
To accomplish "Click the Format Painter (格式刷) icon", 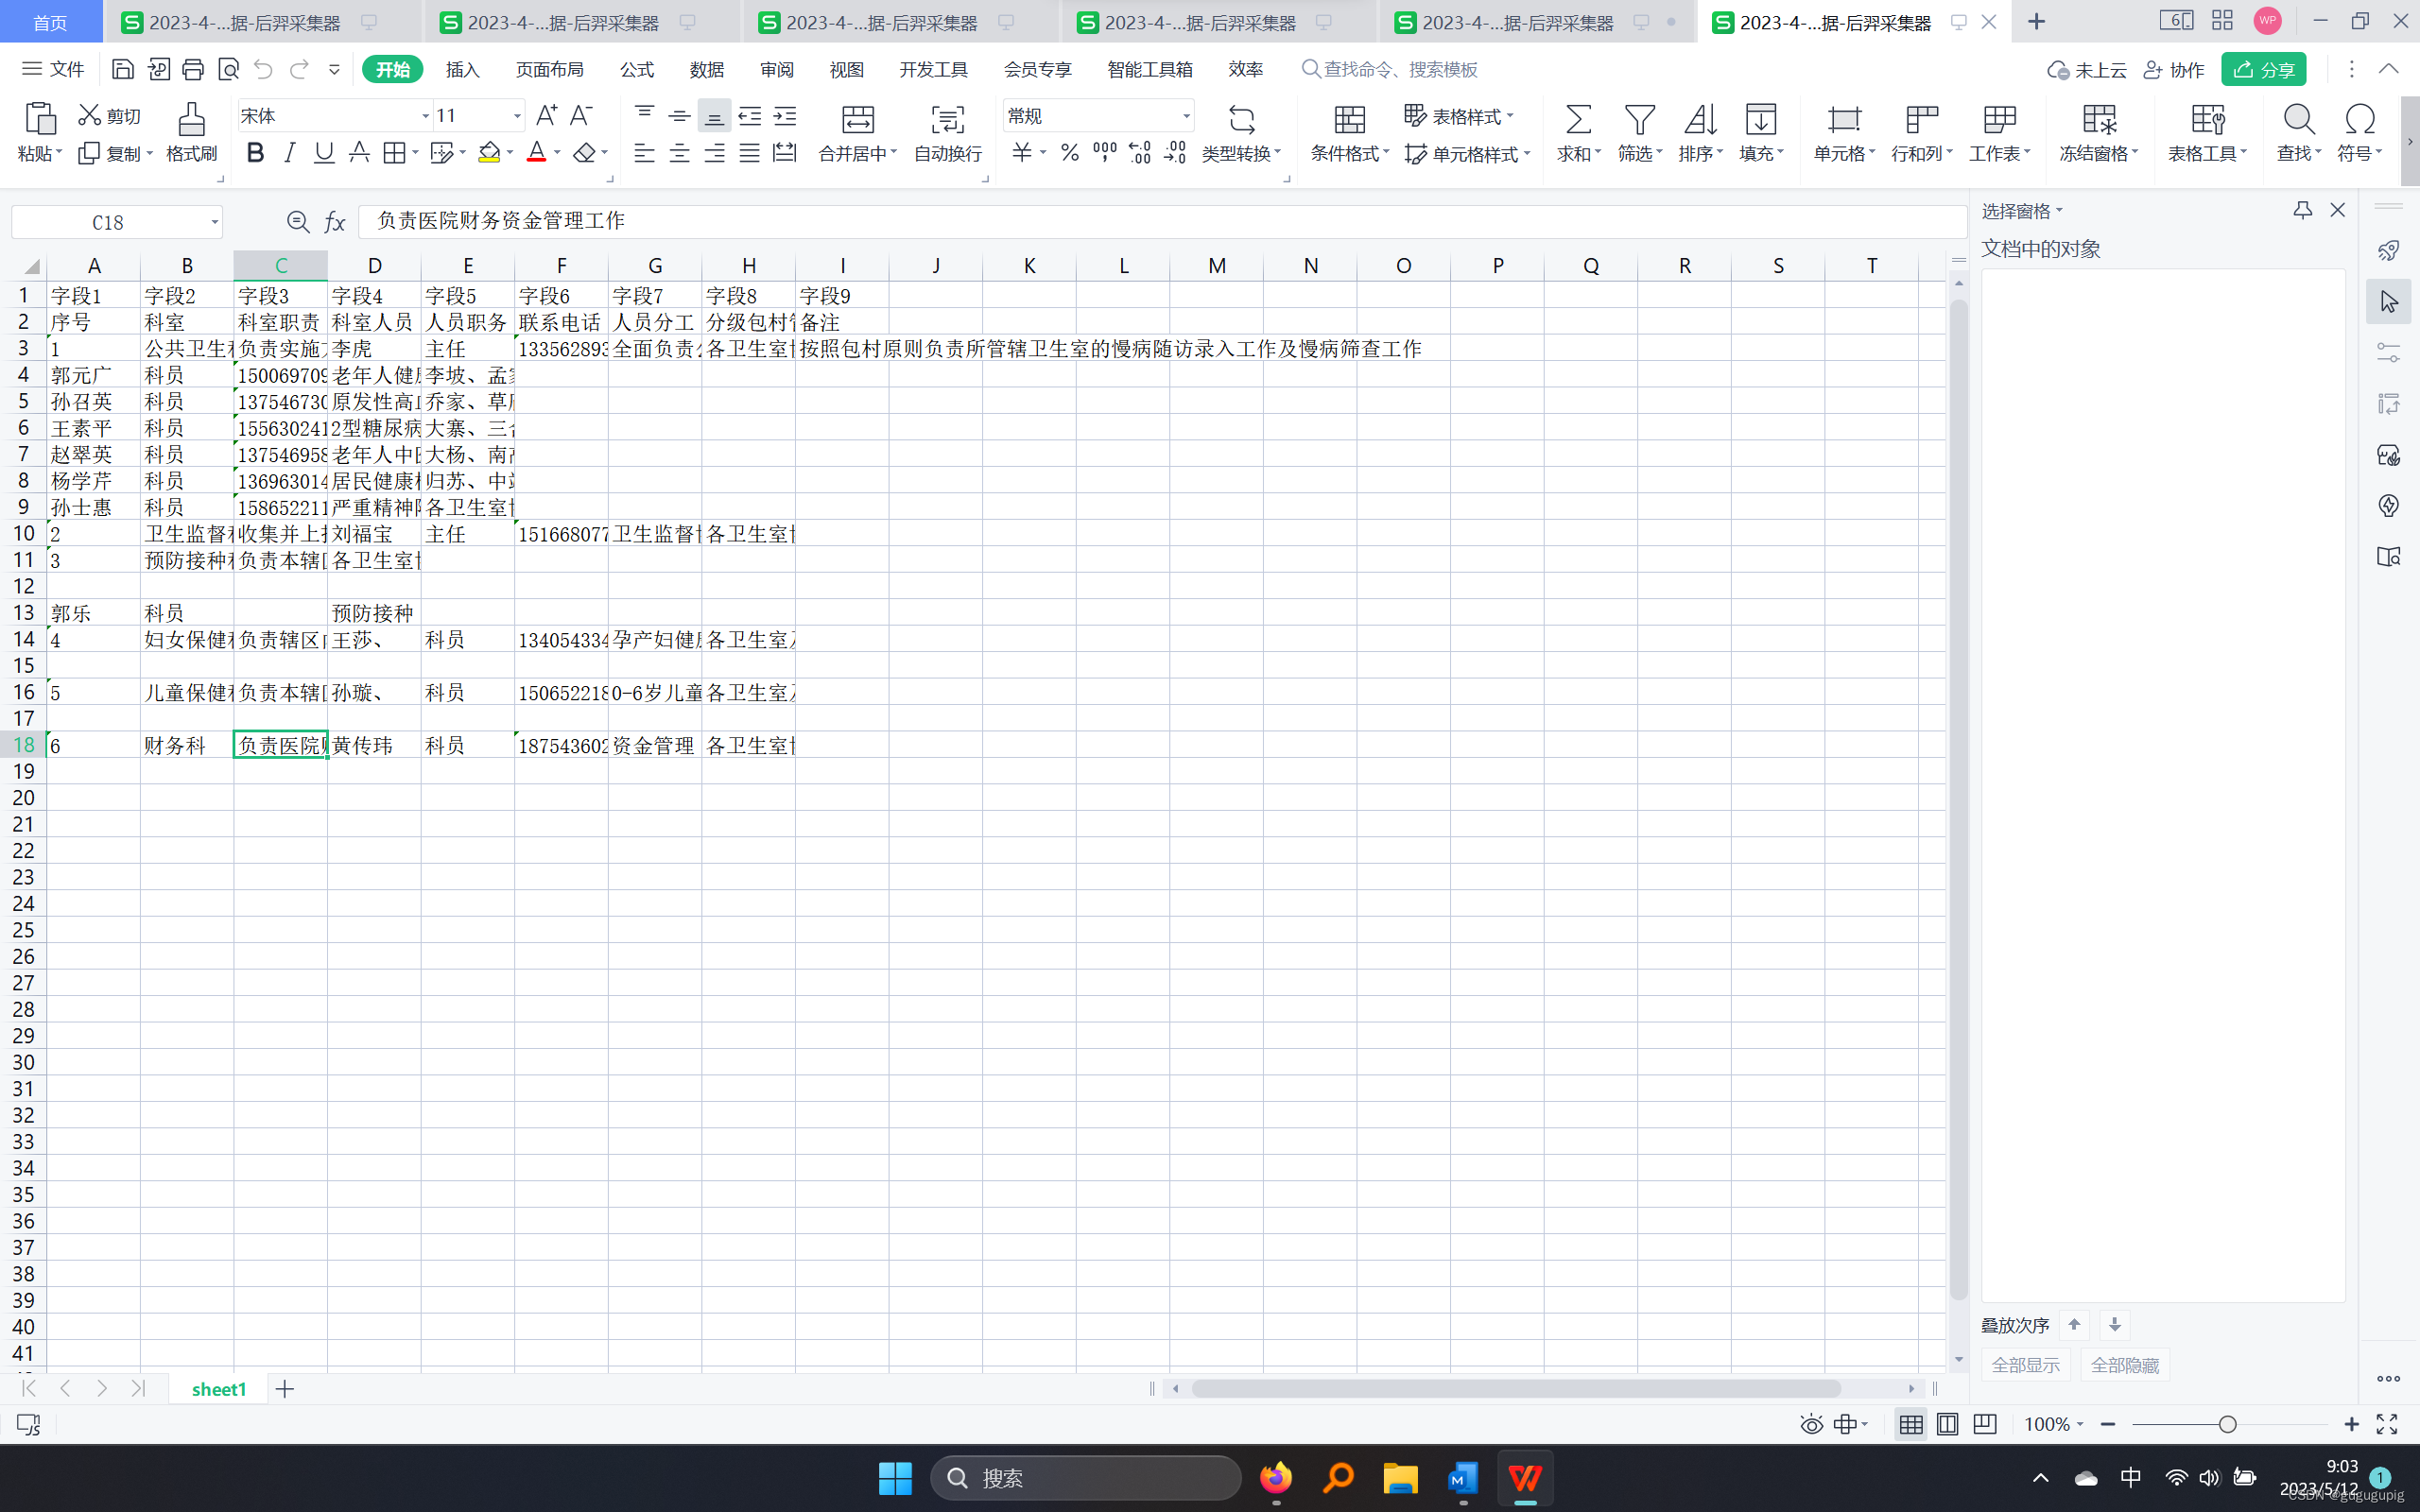I will (191, 120).
